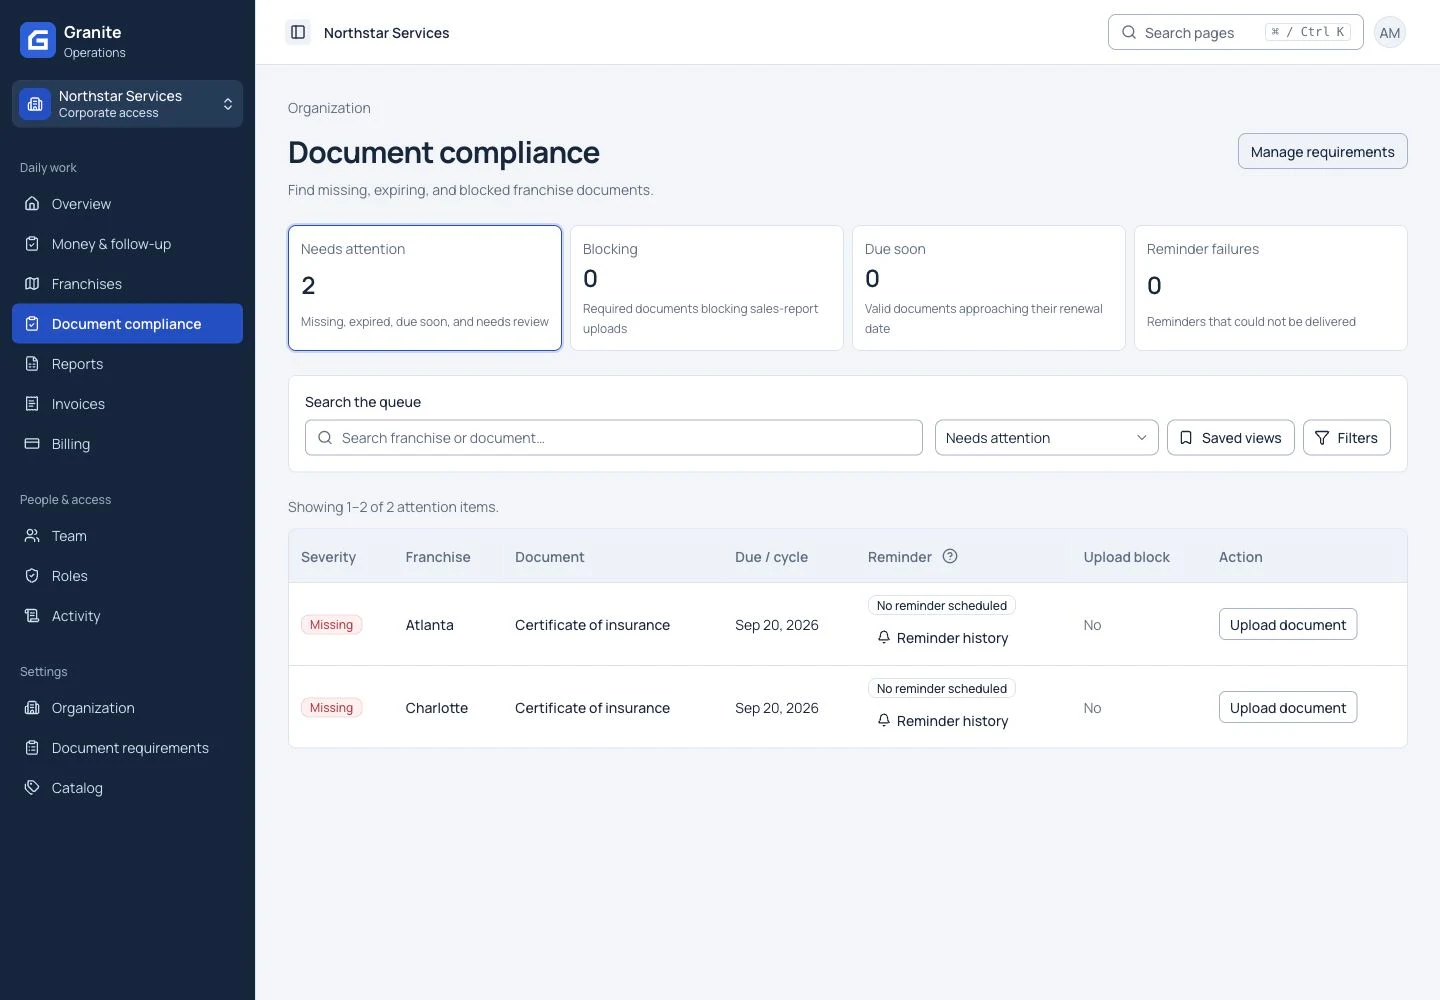This screenshot has width=1440, height=1000.
Task: Select the Reminder failures summary card
Action: (x=1271, y=288)
